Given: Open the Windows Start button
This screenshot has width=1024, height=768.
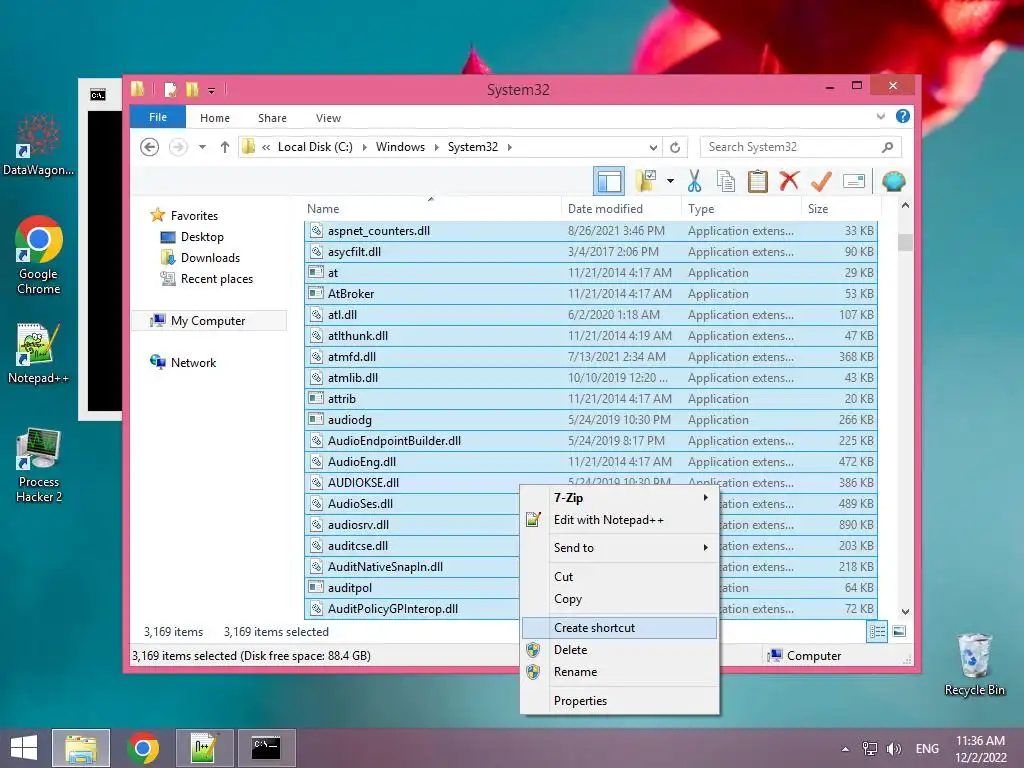Looking at the screenshot, I should (x=24, y=748).
